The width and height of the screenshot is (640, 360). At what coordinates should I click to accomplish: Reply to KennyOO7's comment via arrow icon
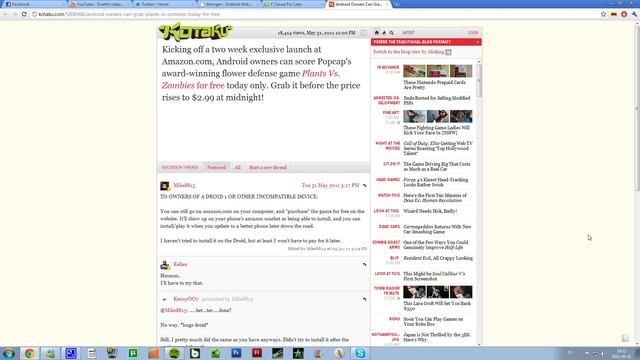tap(364, 299)
